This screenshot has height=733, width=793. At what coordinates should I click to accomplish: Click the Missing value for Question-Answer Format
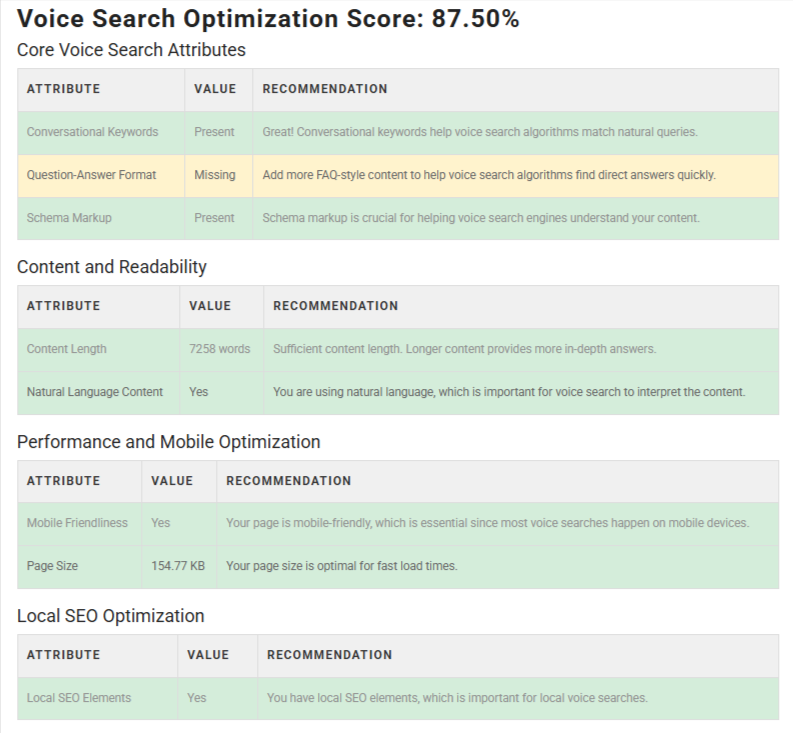pyautogui.click(x=215, y=175)
